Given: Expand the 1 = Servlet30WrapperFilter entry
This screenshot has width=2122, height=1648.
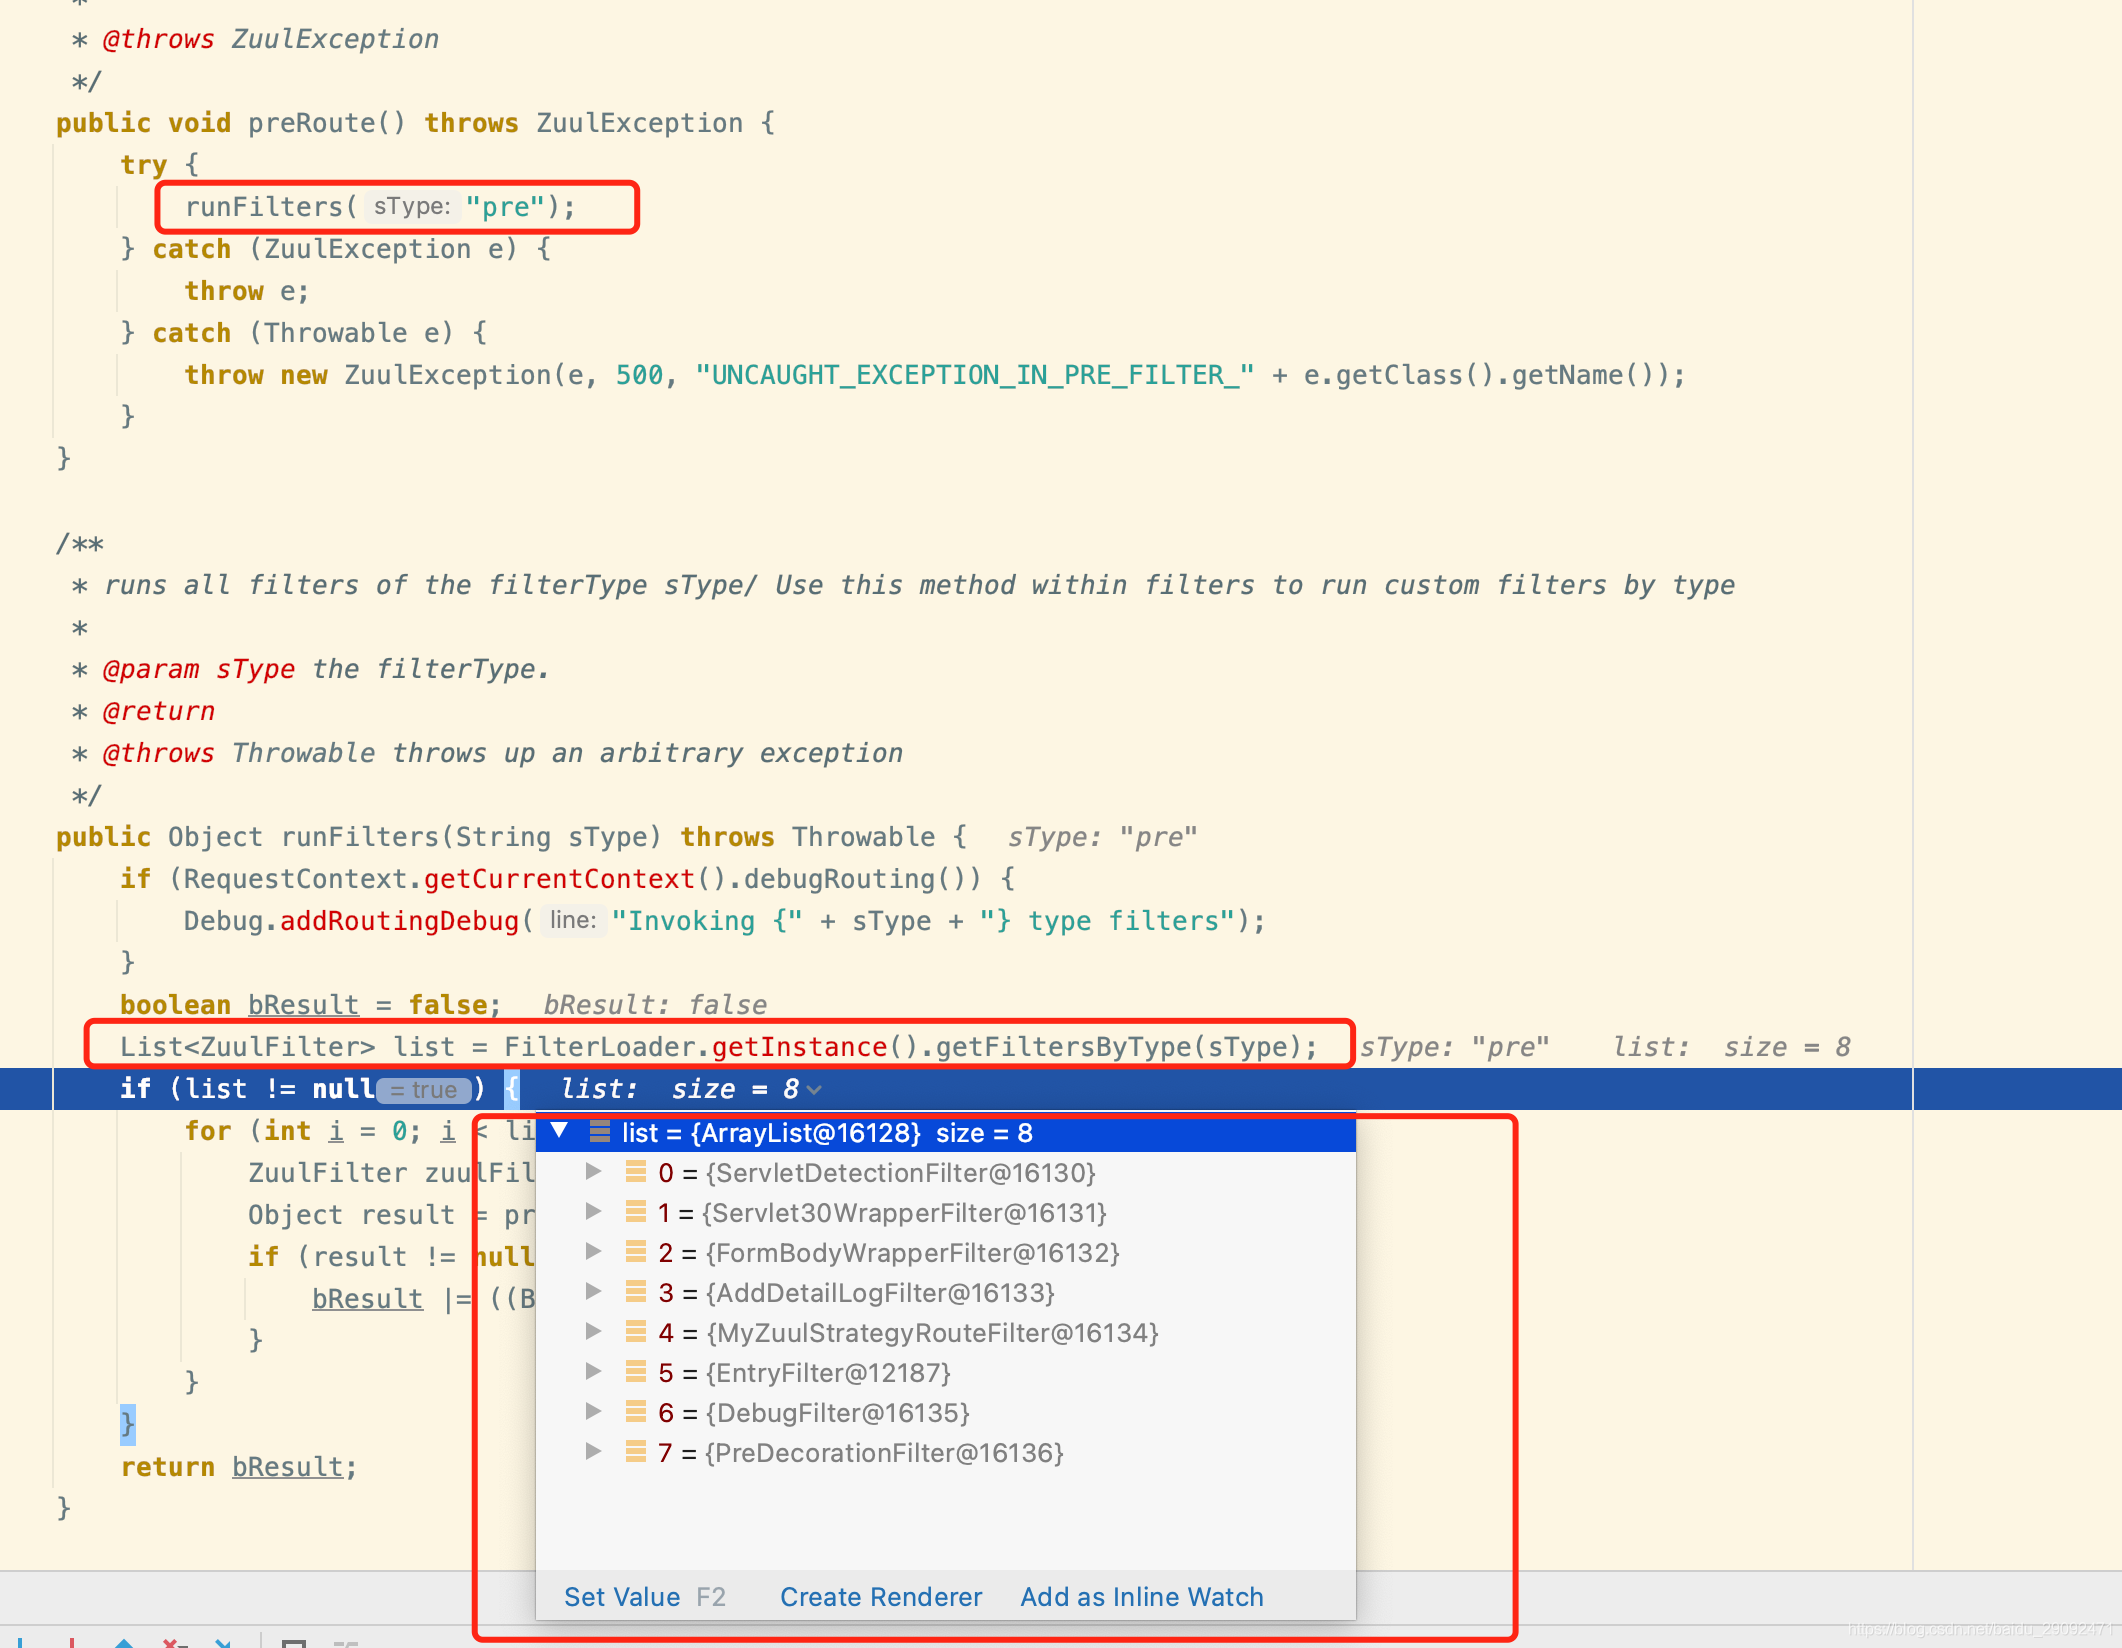Looking at the screenshot, I should point(593,1211).
